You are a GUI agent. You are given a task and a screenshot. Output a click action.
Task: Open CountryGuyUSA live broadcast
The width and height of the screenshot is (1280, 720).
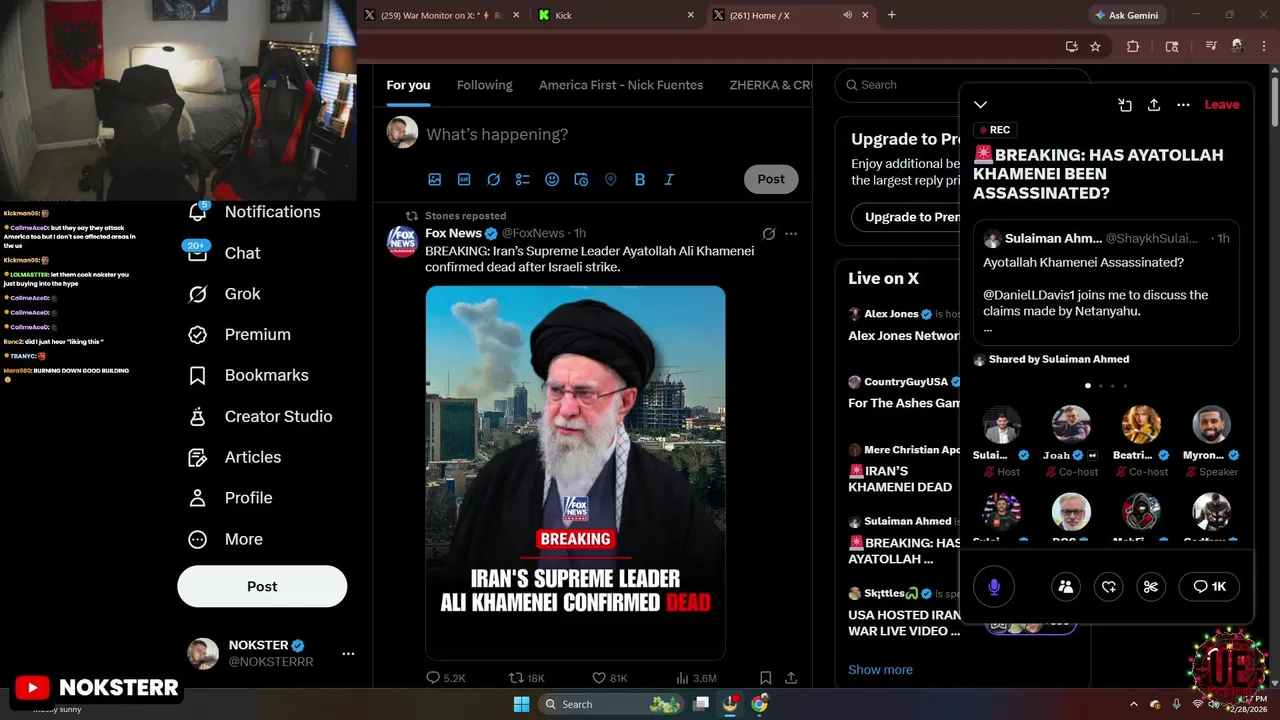coord(904,393)
